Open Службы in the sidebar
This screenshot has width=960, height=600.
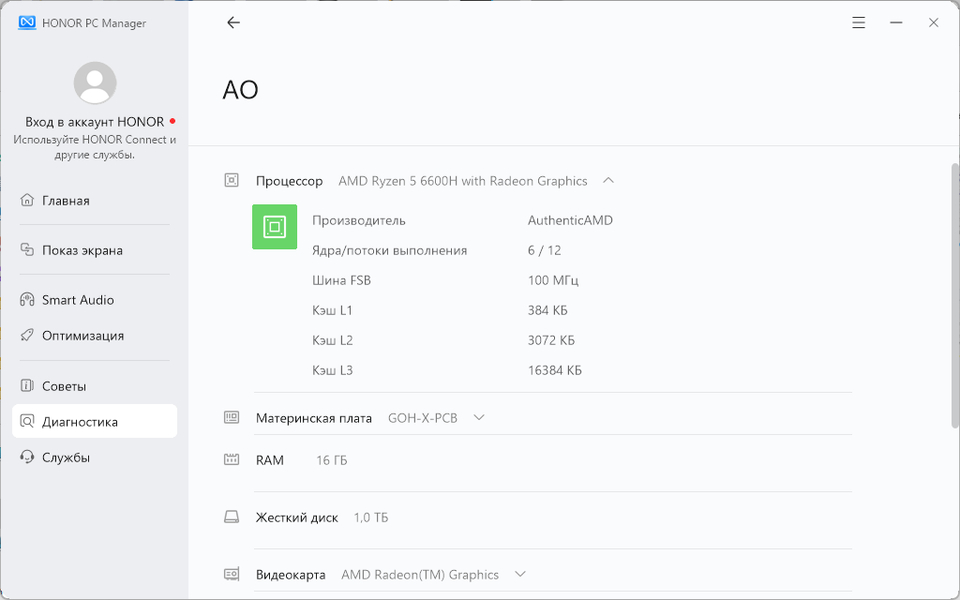point(66,458)
